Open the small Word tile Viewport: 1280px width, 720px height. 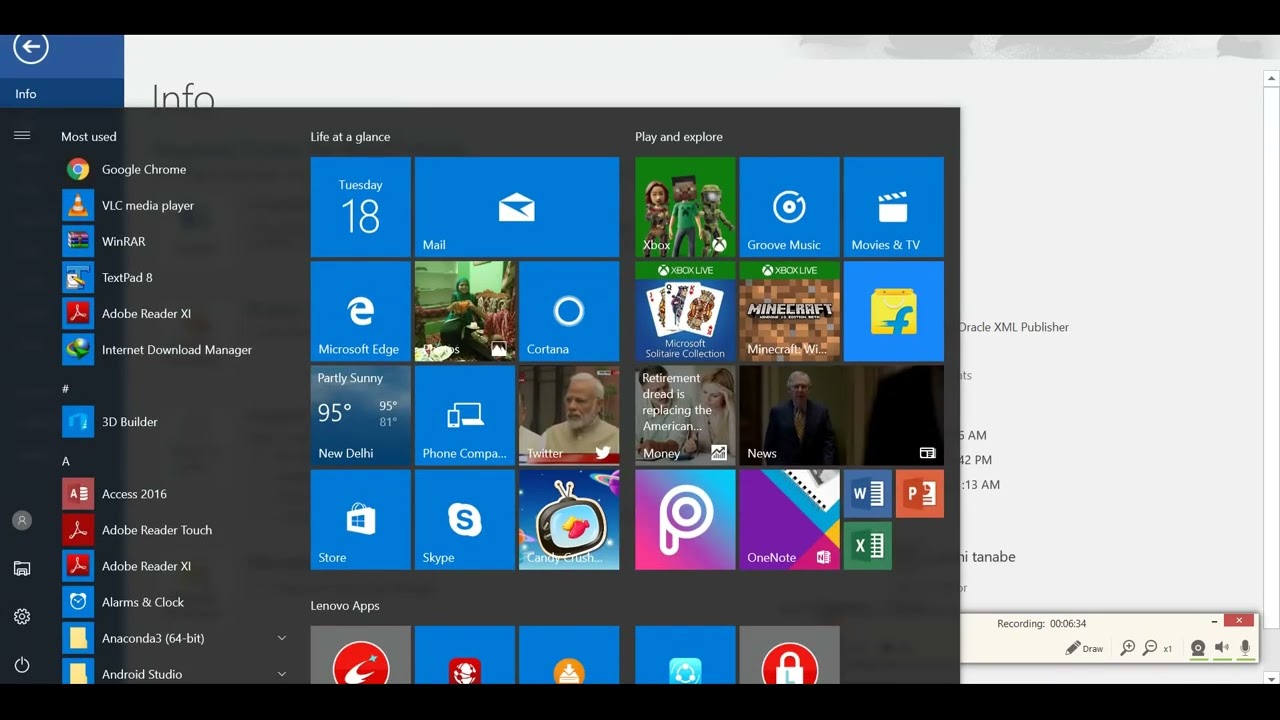coord(867,494)
